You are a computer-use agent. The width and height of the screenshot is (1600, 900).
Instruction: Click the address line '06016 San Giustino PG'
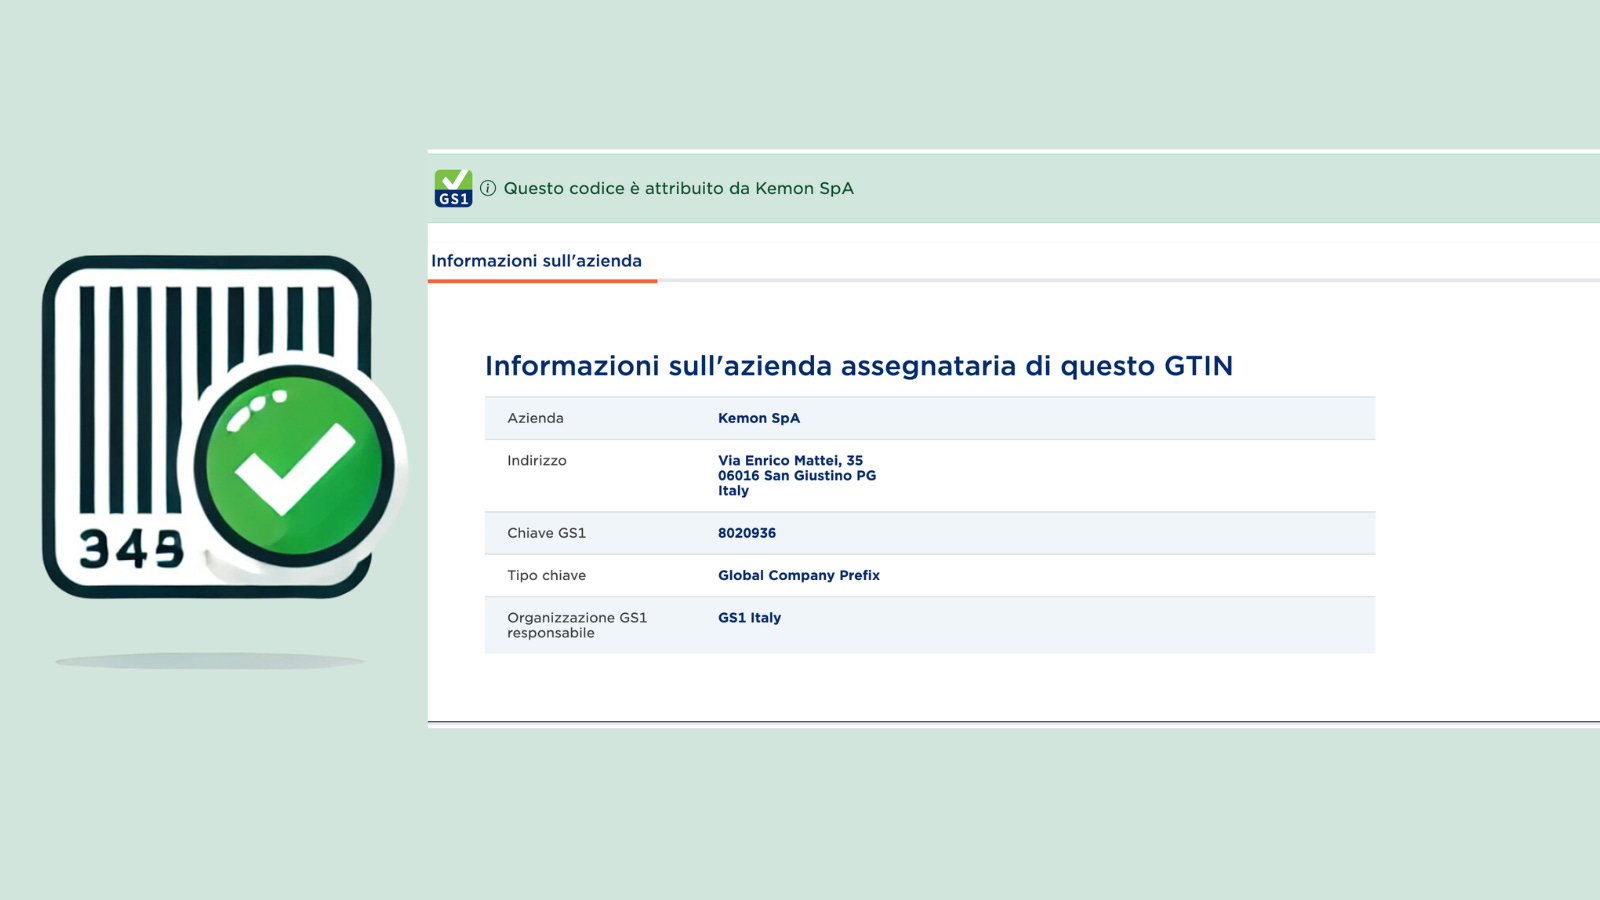click(x=797, y=476)
